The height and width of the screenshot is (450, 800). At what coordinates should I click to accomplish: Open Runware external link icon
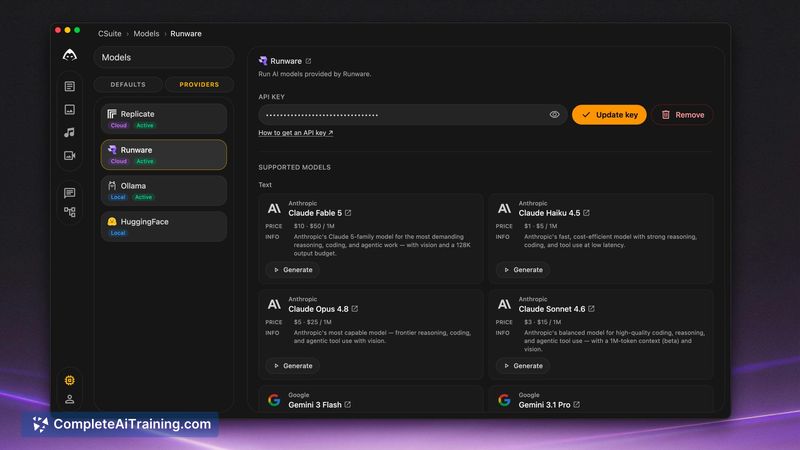click(x=308, y=61)
